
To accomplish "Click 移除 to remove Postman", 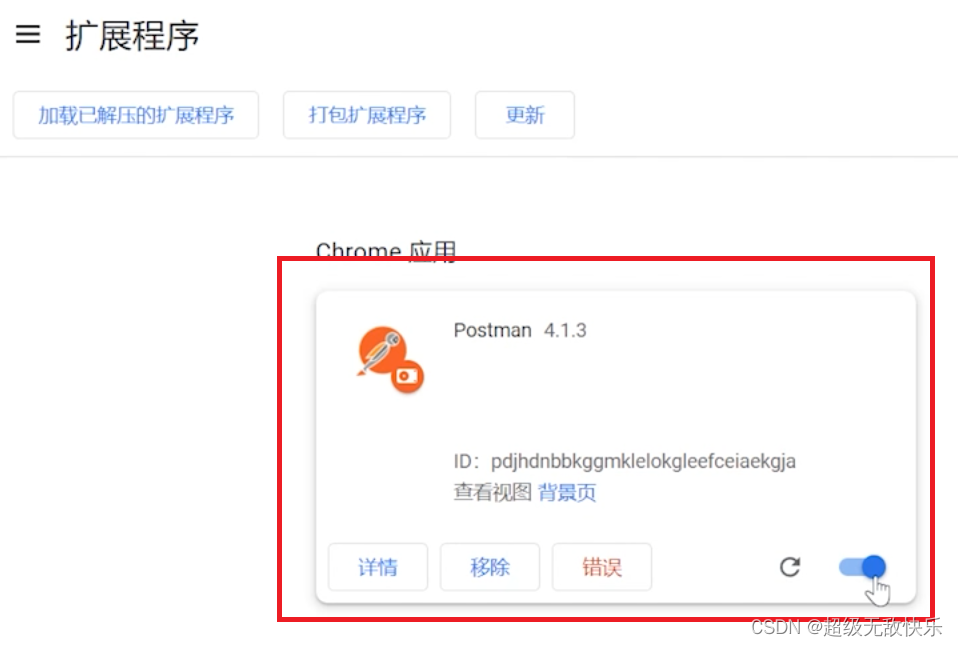I will point(490,567).
